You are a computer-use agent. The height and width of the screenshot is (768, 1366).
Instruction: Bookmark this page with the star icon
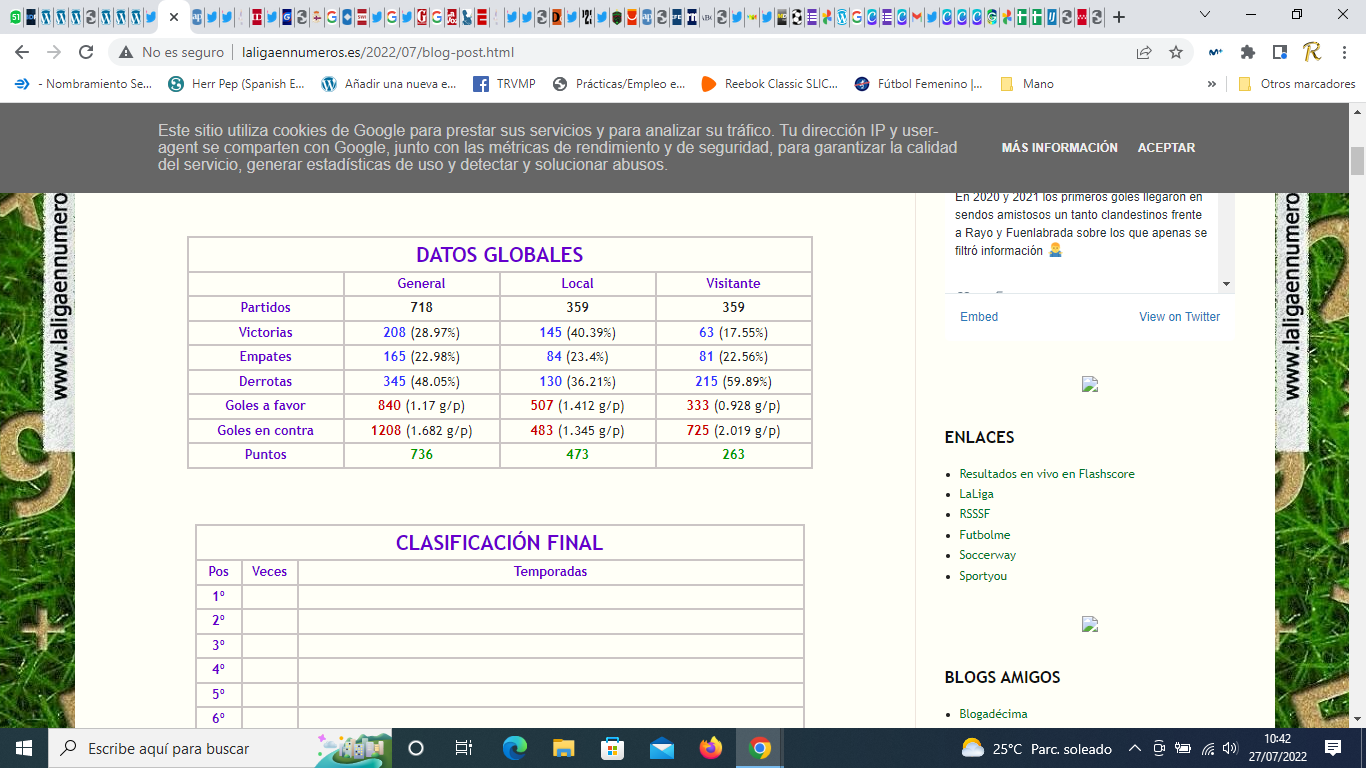coord(1176,52)
